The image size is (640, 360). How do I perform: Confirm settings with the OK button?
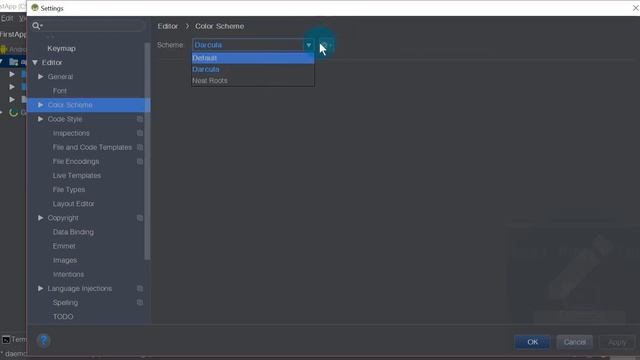click(x=532, y=342)
